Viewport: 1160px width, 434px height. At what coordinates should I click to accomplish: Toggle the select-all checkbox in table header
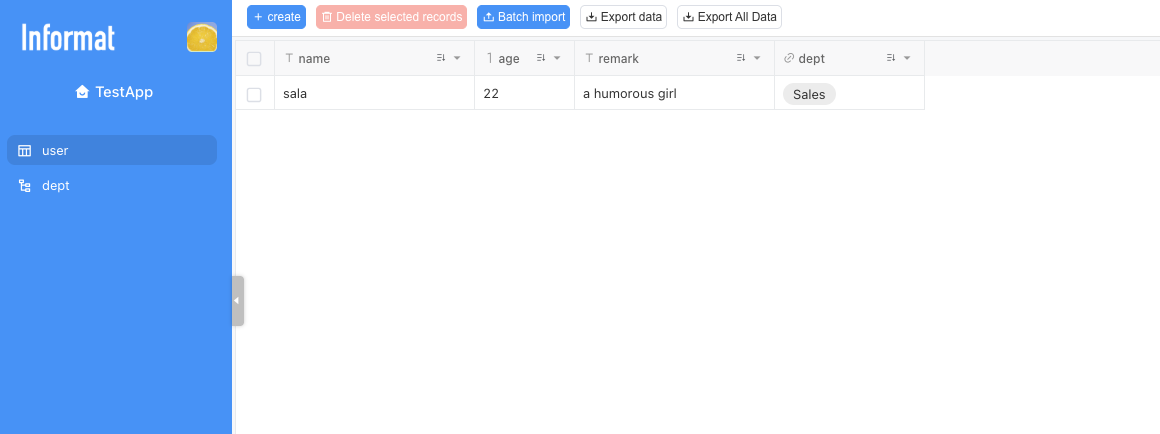click(254, 59)
